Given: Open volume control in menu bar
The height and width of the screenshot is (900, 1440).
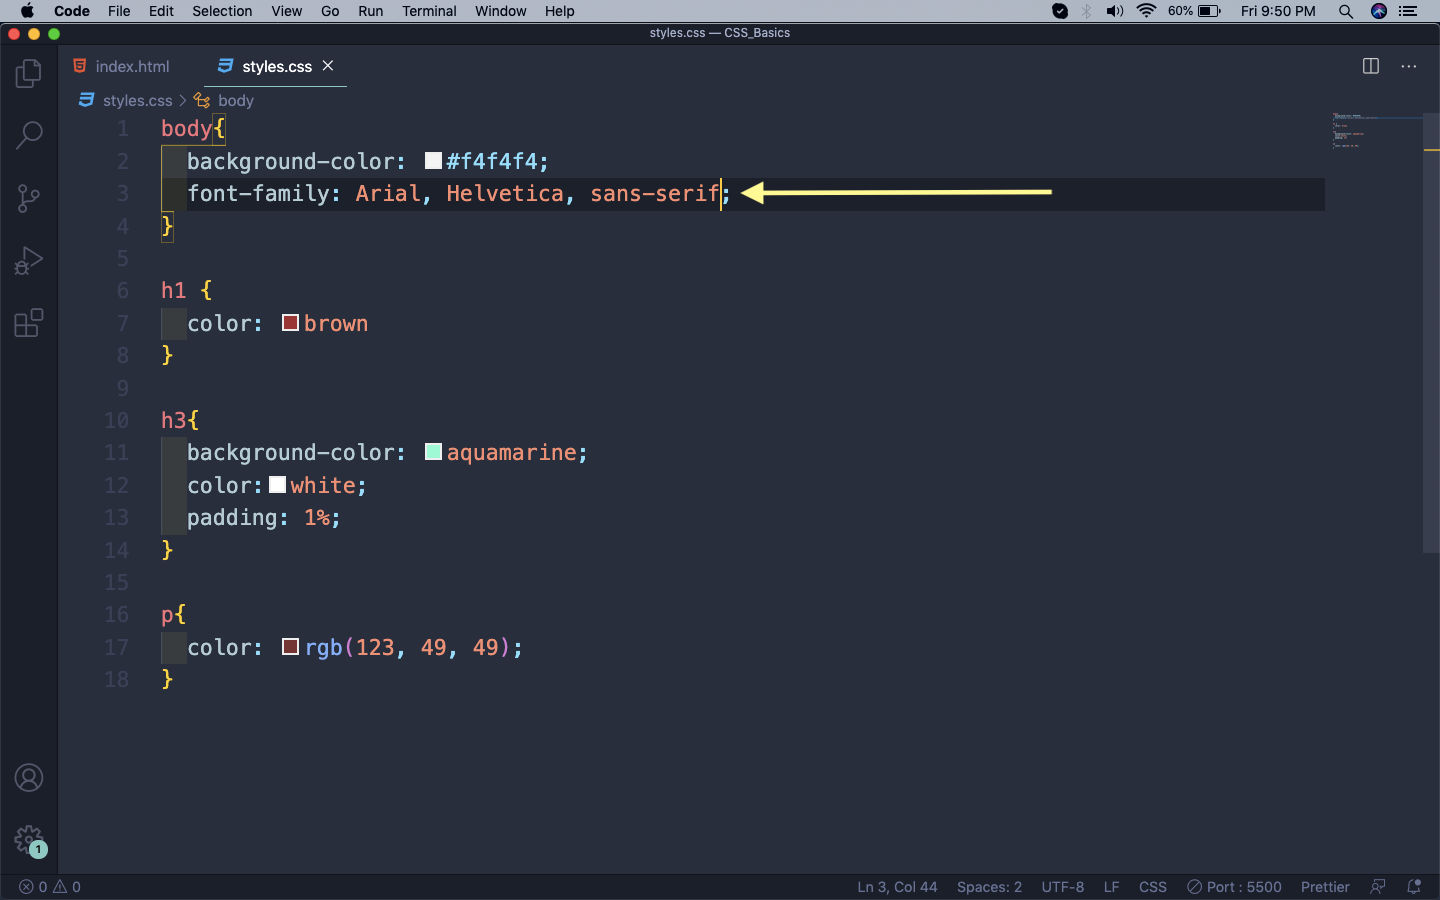Looking at the screenshot, I should [x=1115, y=11].
